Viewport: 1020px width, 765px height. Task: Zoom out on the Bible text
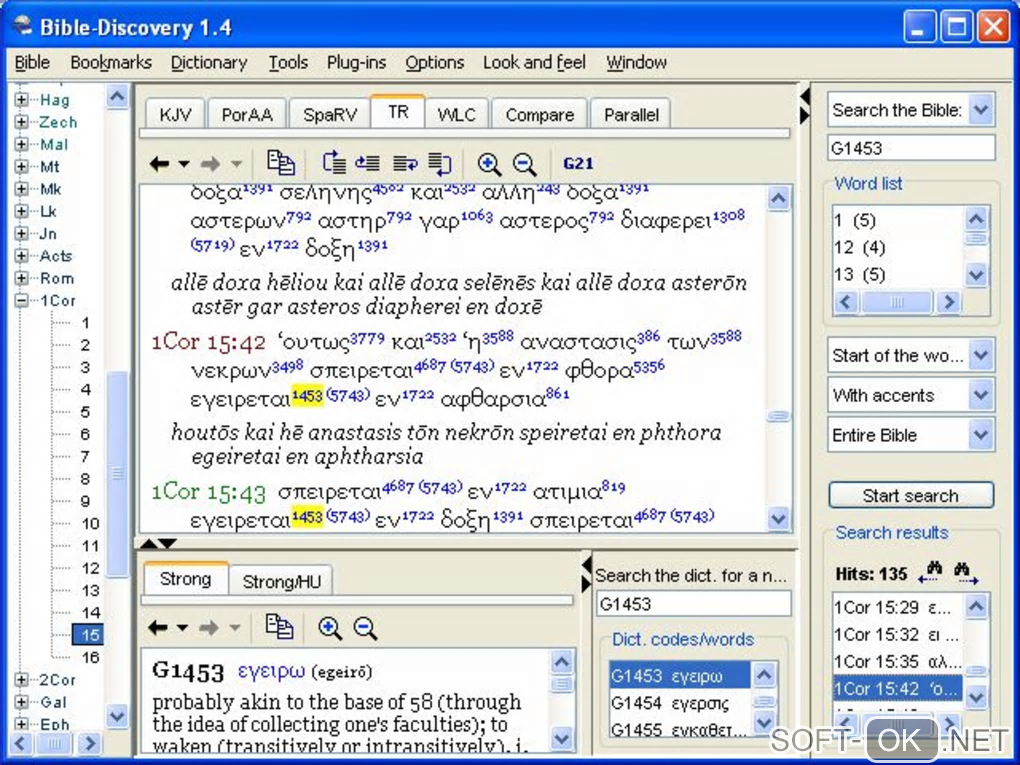click(524, 164)
